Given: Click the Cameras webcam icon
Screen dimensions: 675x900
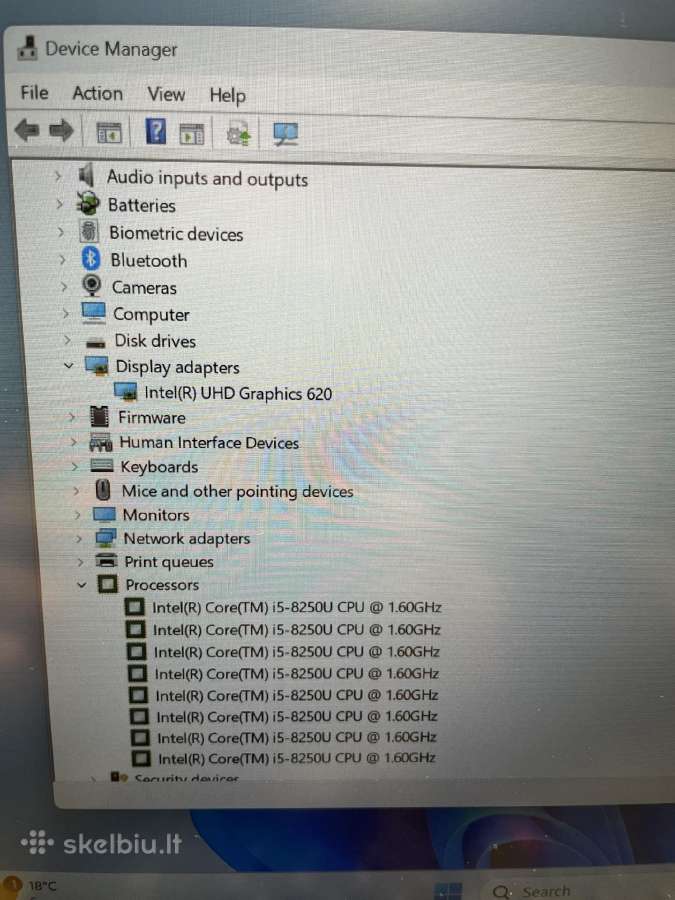Looking at the screenshot, I should point(91,285).
